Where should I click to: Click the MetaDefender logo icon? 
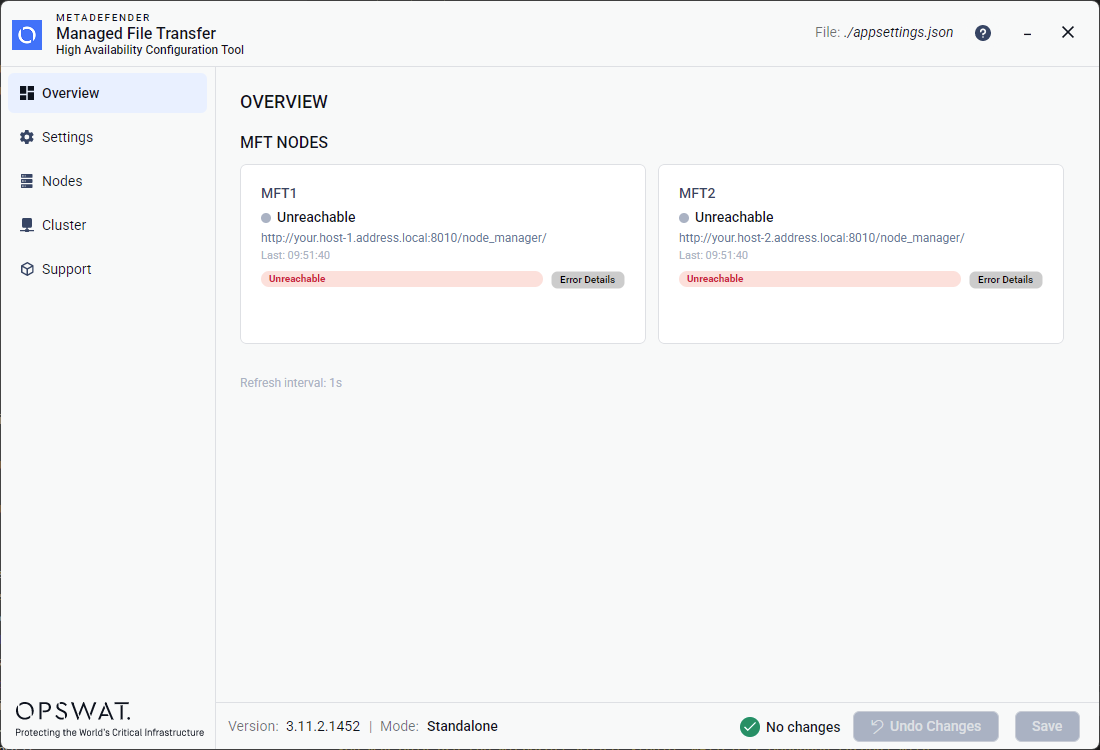(27, 34)
